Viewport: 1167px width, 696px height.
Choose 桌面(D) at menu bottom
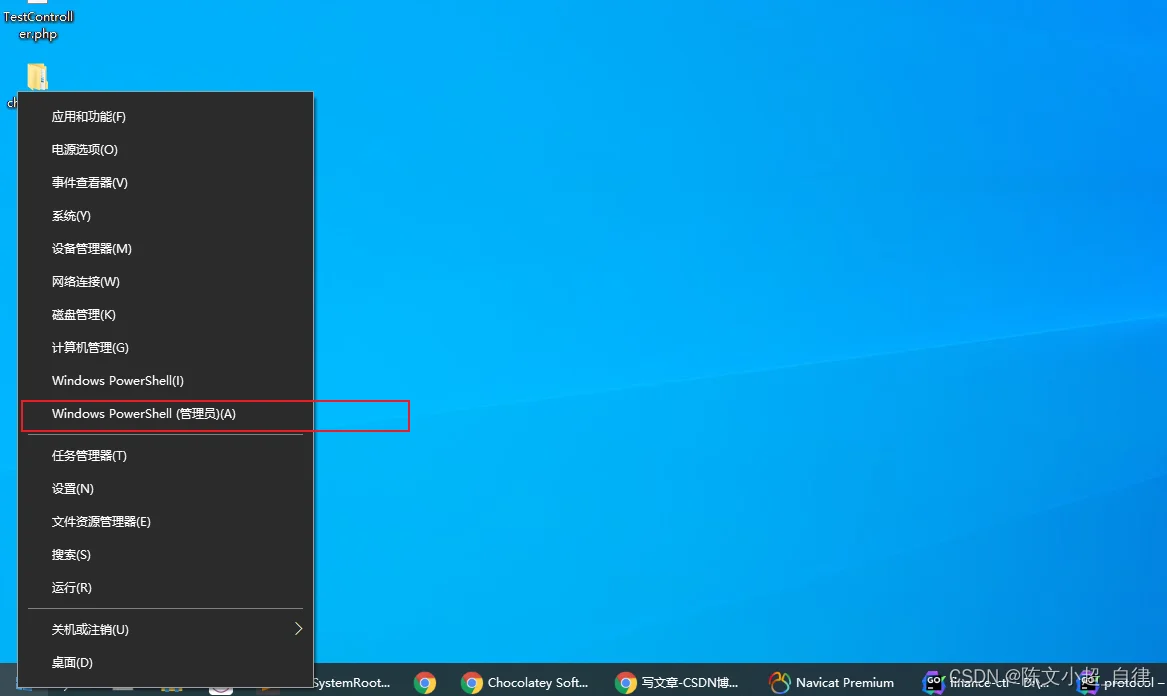[165, 663]
